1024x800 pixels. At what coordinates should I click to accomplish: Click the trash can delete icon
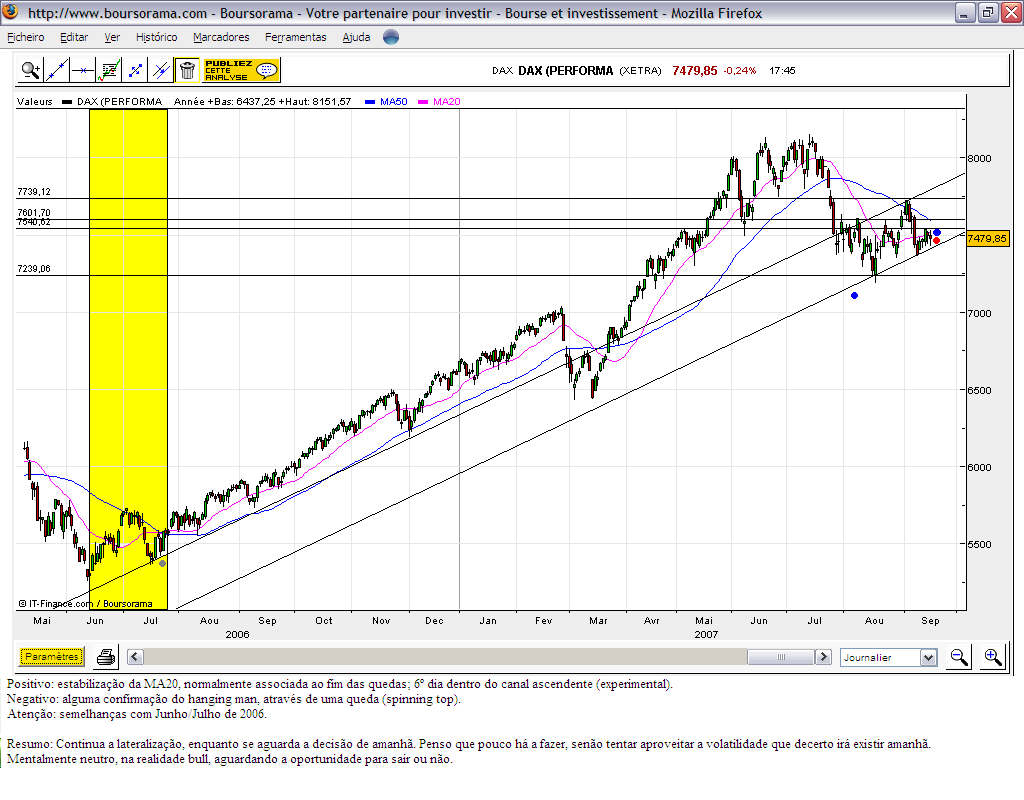point(187,70)
